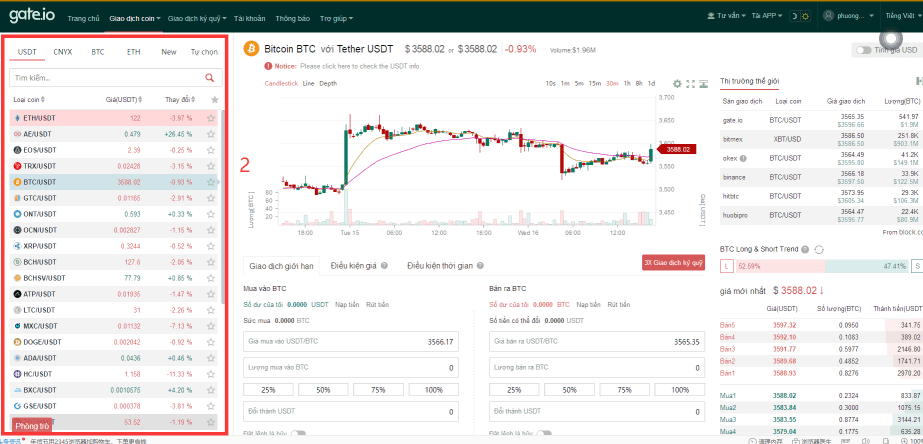Sort by Thay đổi column

[x=180, y=100]
